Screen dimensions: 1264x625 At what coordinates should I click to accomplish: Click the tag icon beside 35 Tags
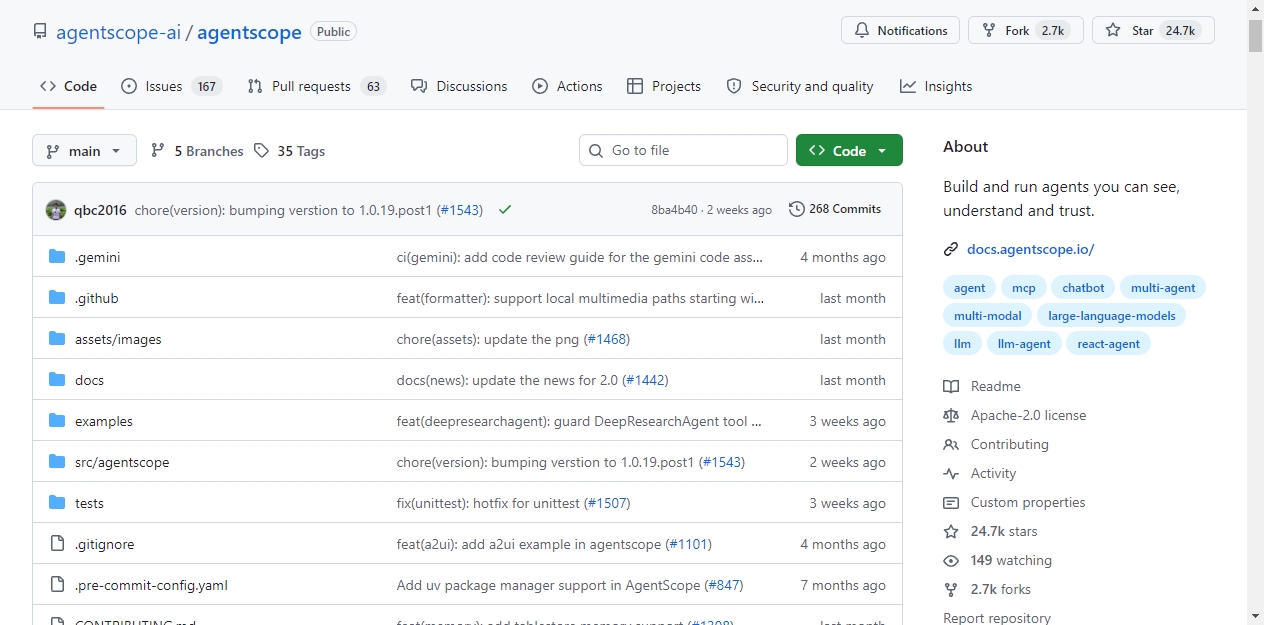[x=261, y=151]
